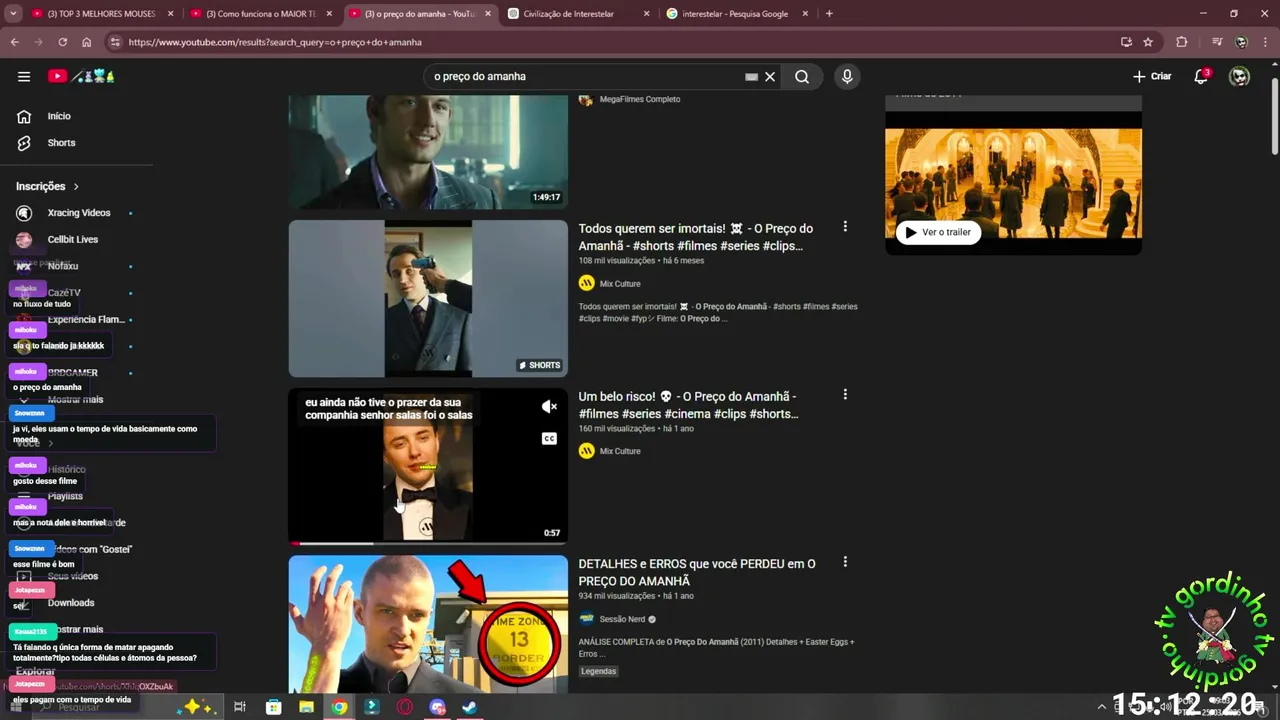Open Windows Task View icon

point(240,707)
